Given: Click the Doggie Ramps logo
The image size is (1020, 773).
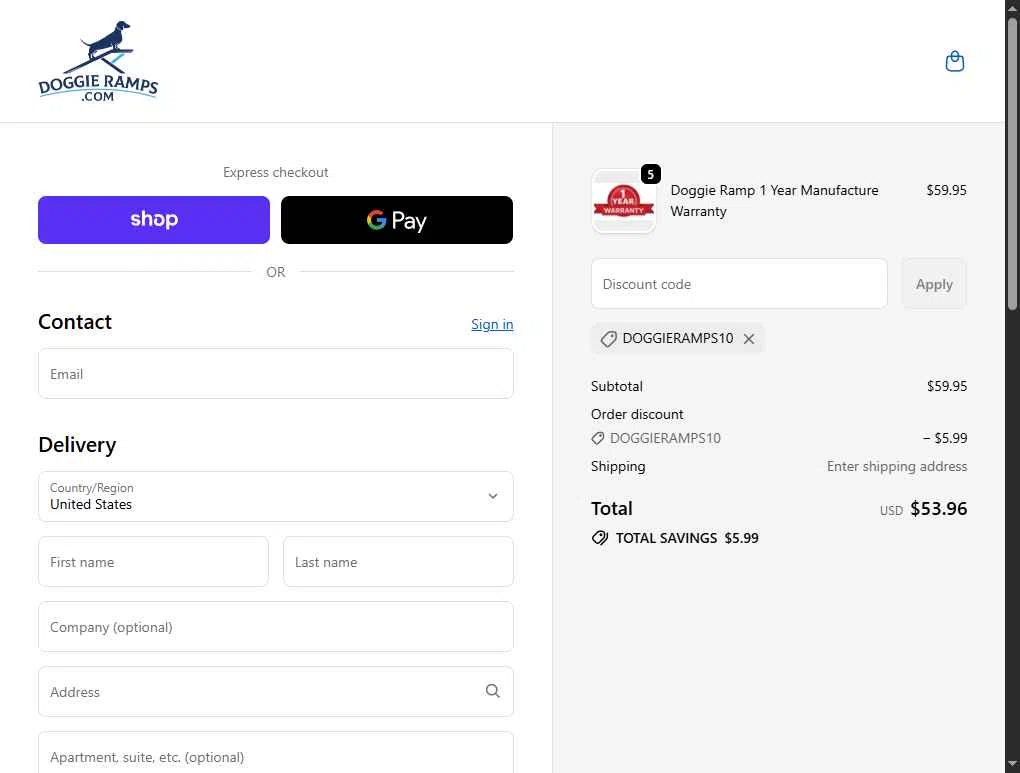Looking at the screenshot, I should coord(98,61).
